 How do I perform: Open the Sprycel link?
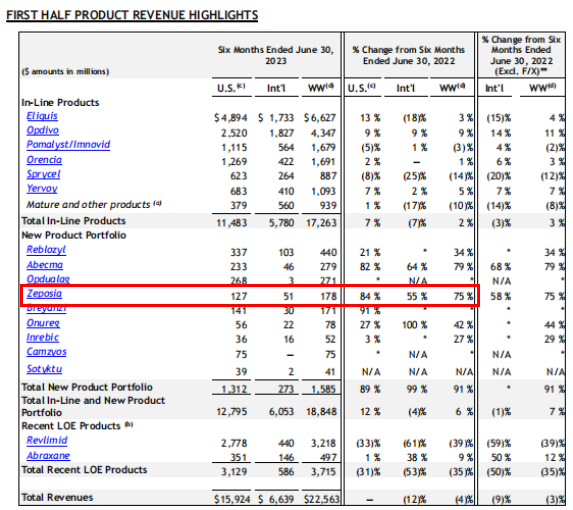coord(43,174)
